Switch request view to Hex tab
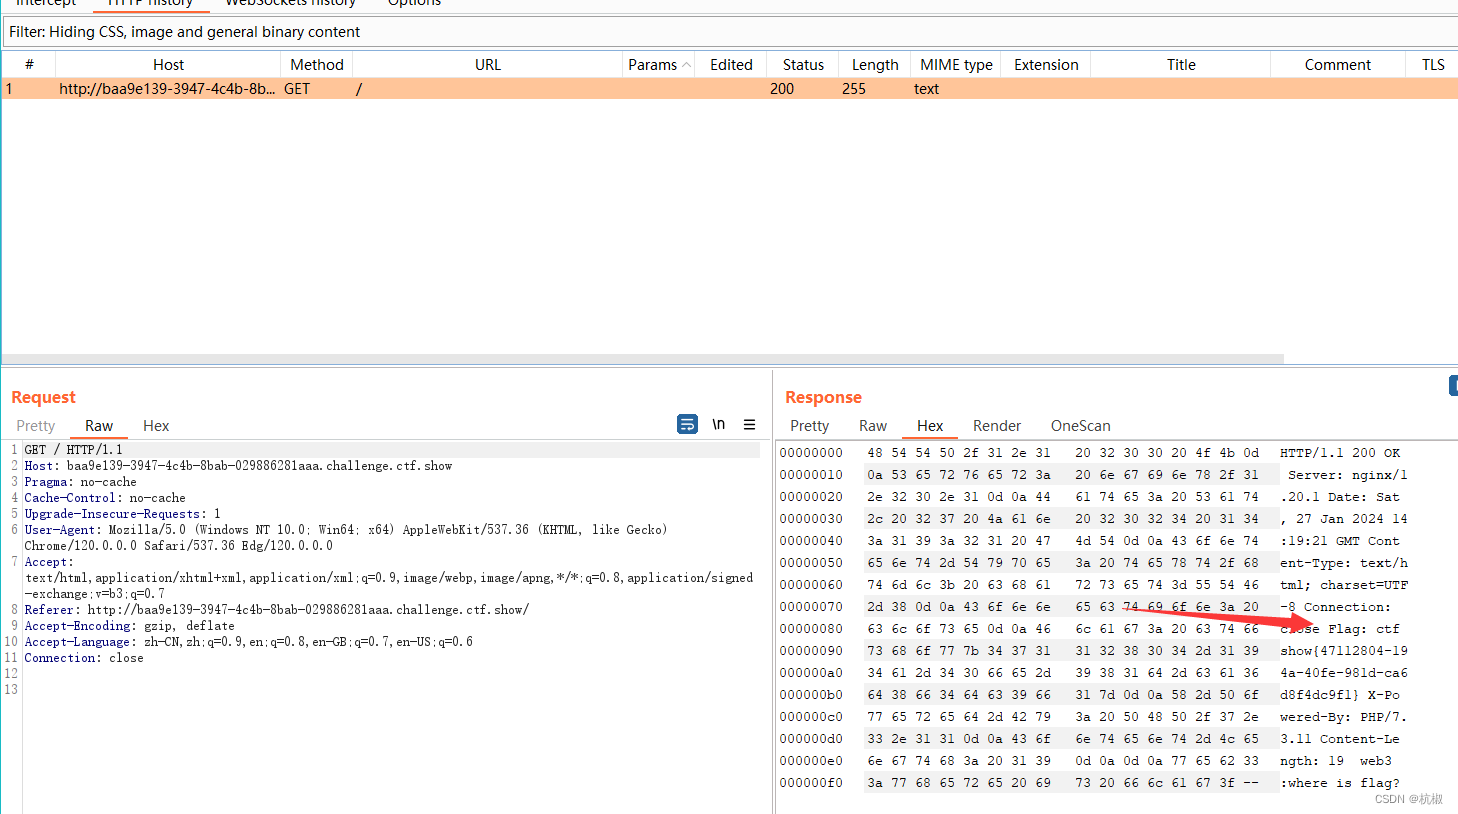This screenshot has height=814, width=1458. (156, 426)
